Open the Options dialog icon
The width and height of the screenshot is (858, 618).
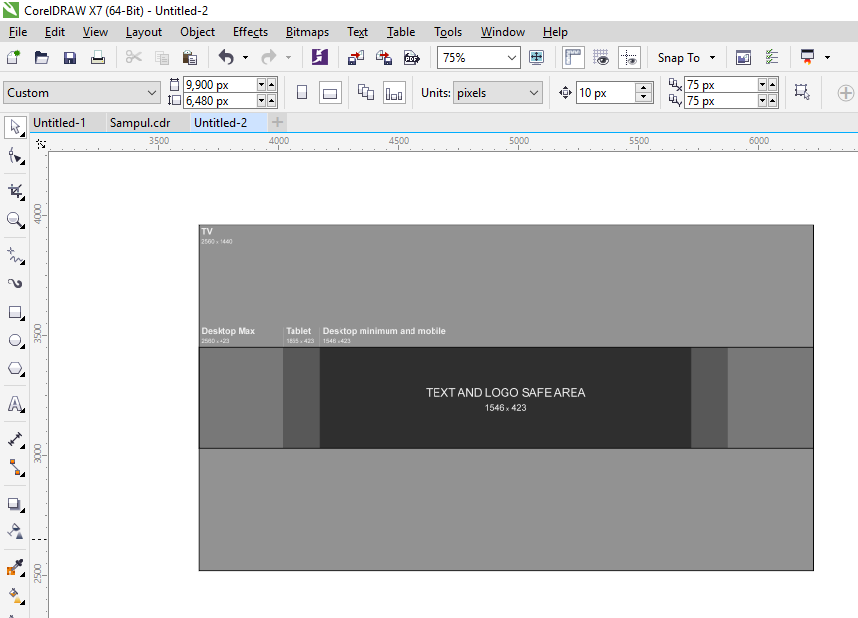click(772, 57)
